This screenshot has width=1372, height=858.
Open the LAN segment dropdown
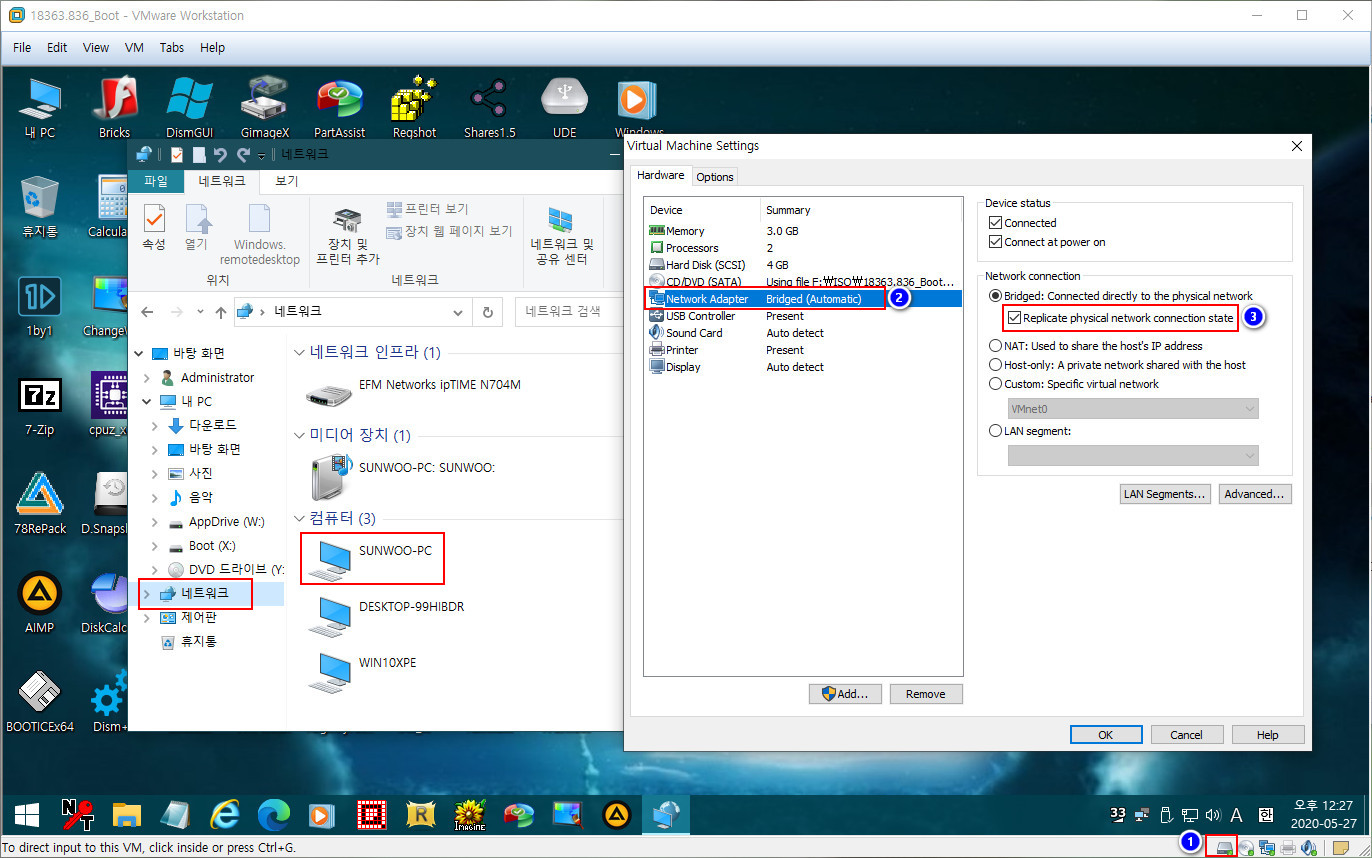point(1133,455)
